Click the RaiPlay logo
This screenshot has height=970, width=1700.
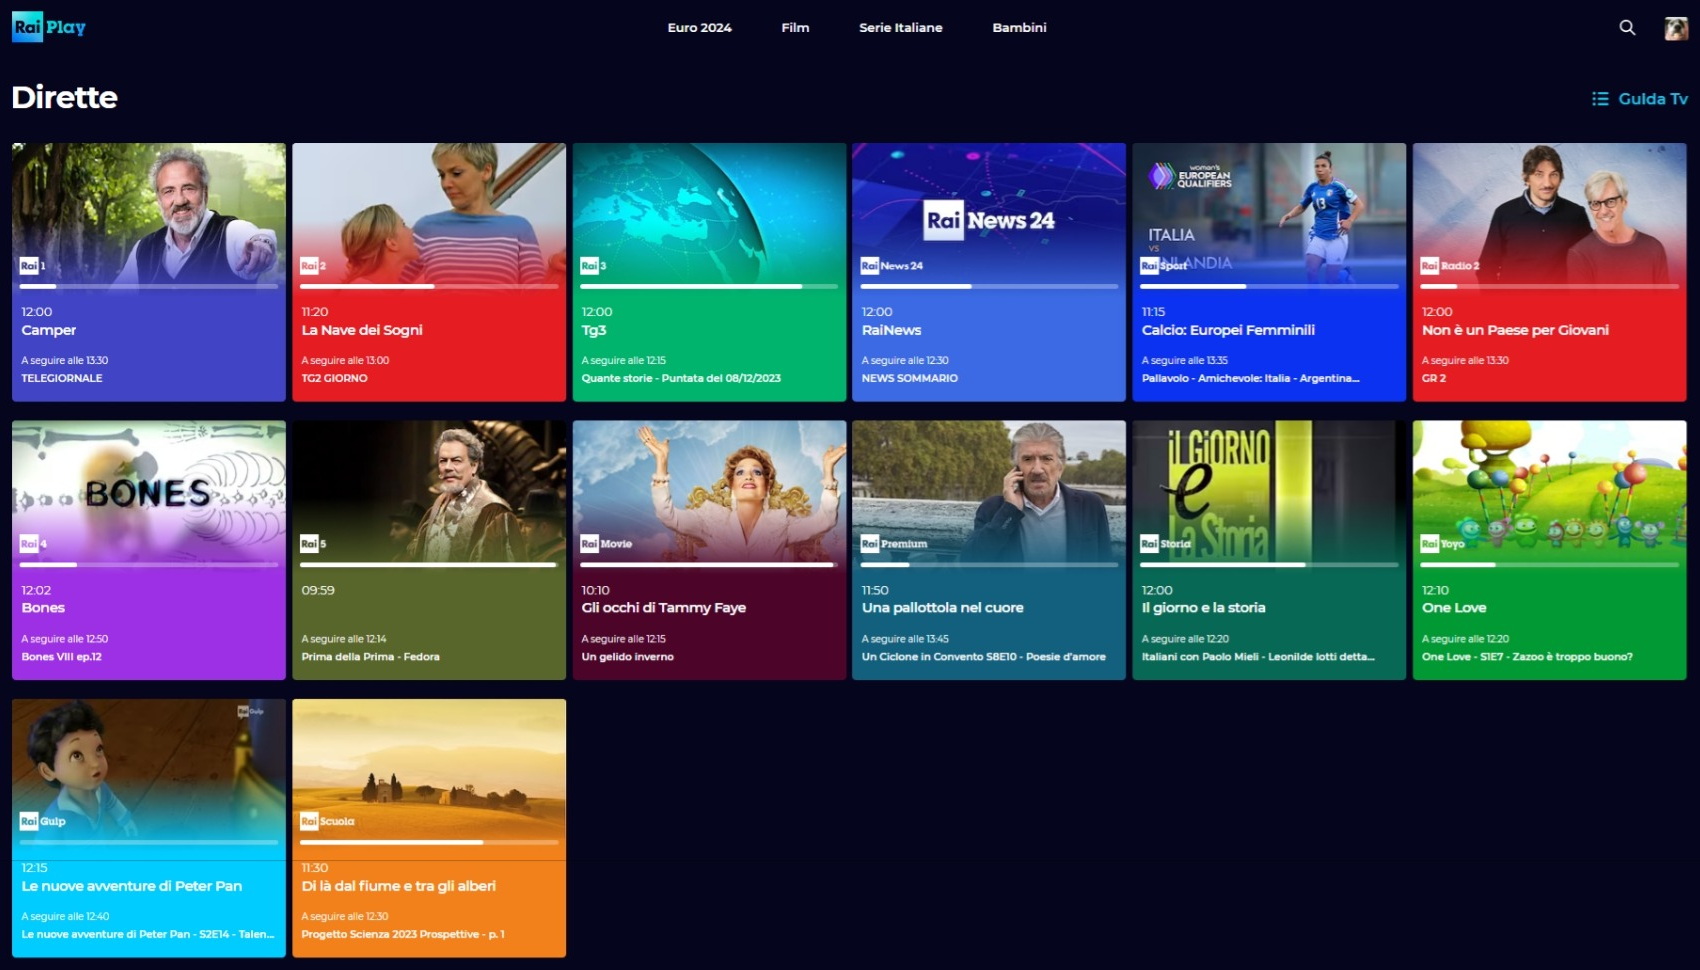pyautogui.click(x=49, y=27)
